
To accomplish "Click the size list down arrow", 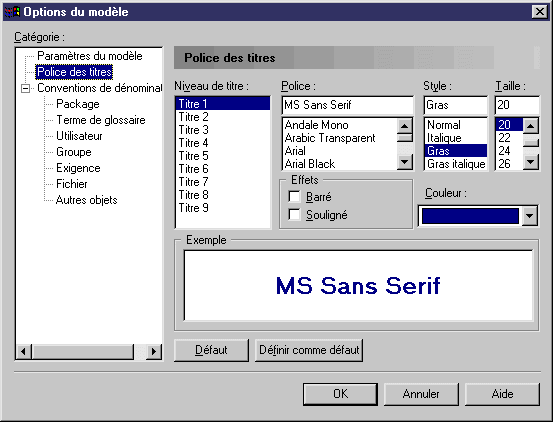I will pos(531,162).
